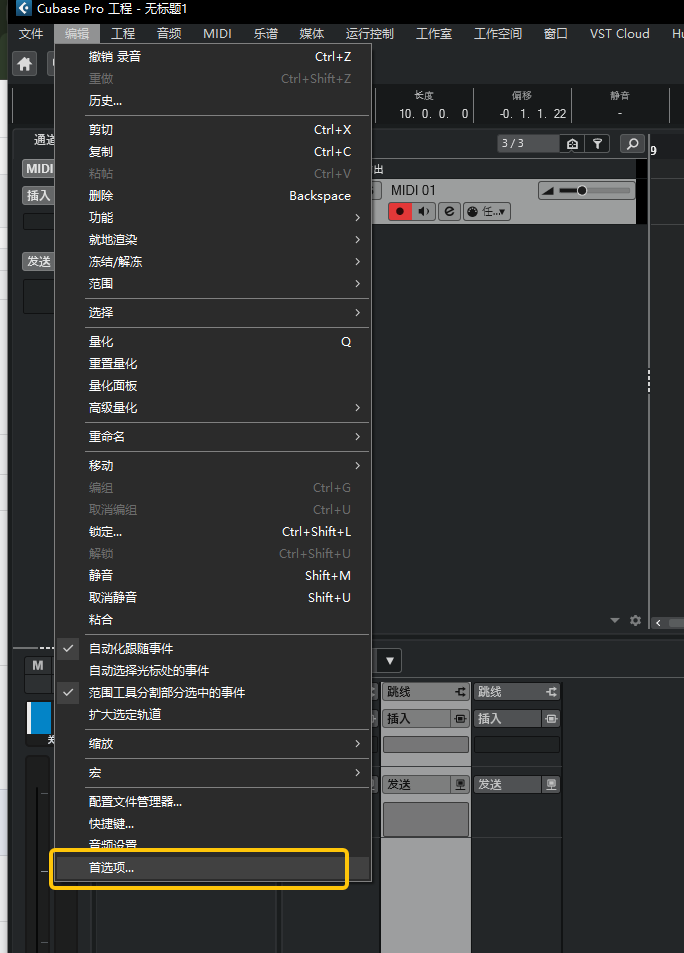Expand the 功能 submenu
Screen dimensions: 684x953
[x=213, y=218]
